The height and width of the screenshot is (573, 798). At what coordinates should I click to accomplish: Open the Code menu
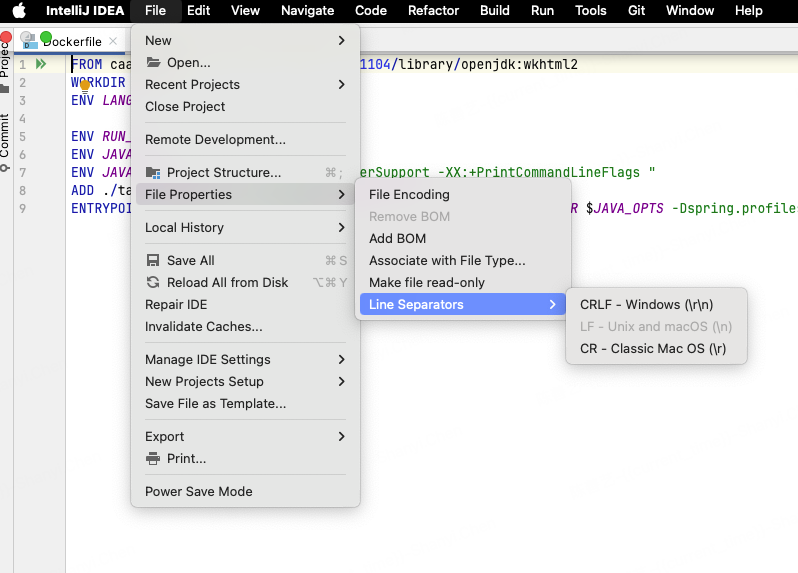[371, 10]
